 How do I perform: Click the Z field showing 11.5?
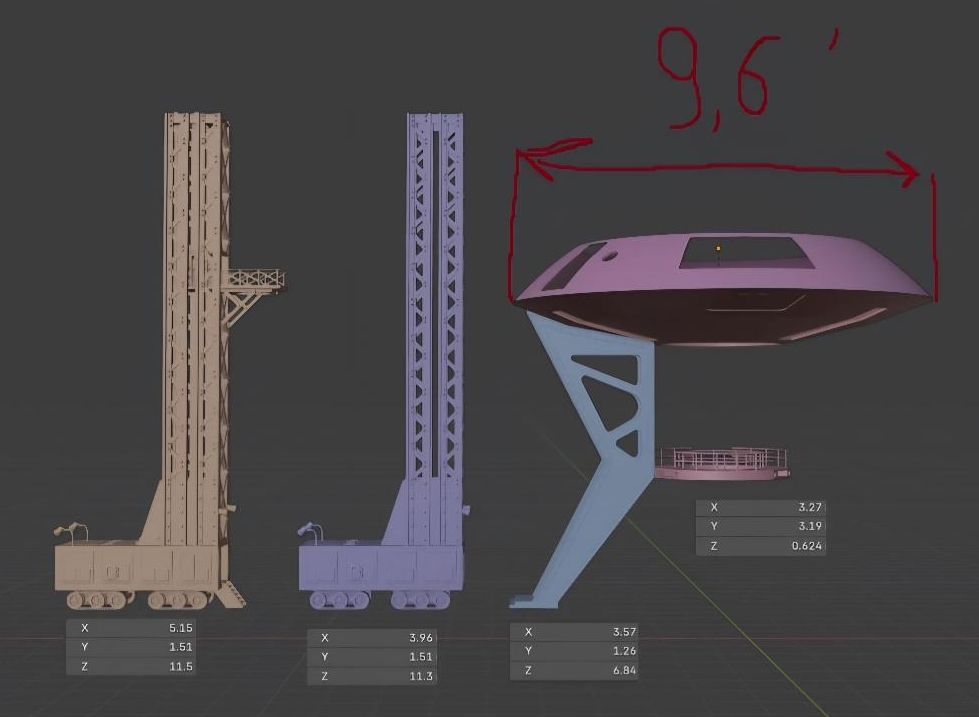click(x=130, y=666)
